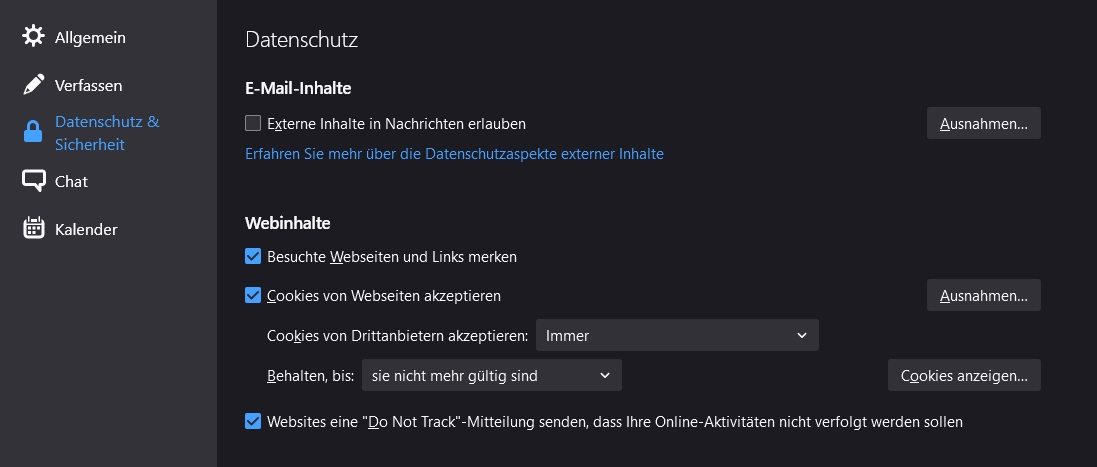1097x467 pixels.
Task: Open the third-party cookies 'Immer' dropdown
Action: (x=677, y=336)
